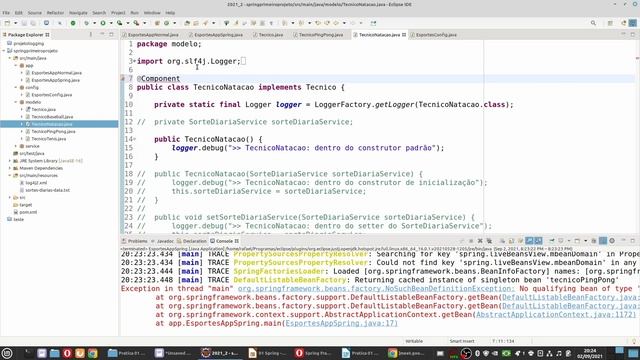Open EsportesAppSpring.java in Package Explorer
The image size is (640, 360).
pyautogui.click(x=56, y=80)
